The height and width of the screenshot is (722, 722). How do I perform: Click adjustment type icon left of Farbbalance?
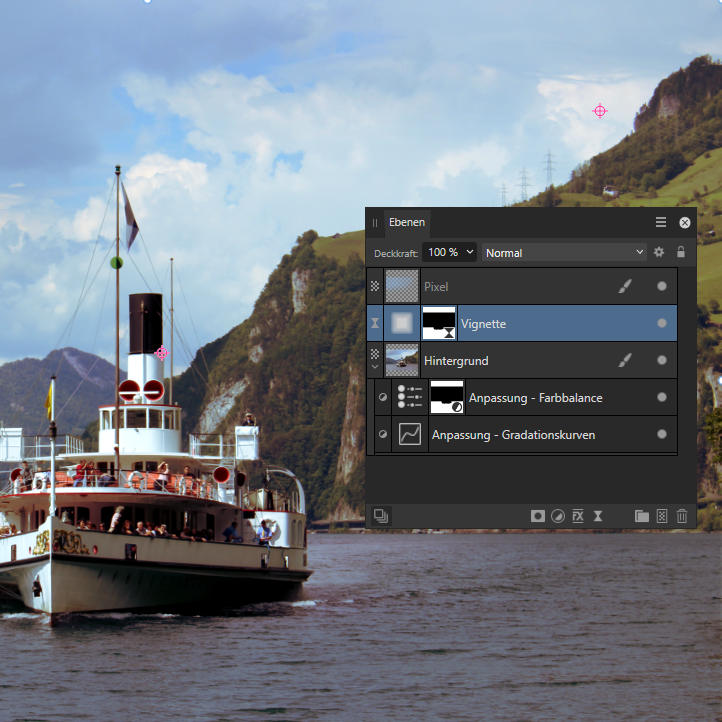(383, 397)
